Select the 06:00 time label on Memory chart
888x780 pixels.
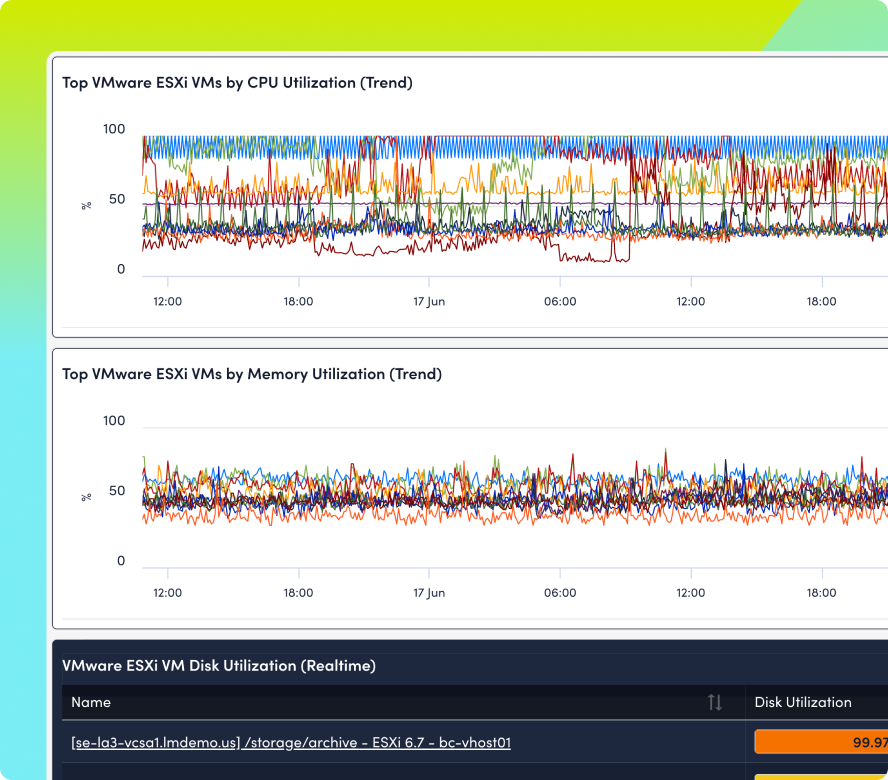pyautogui.click(x=560, y=593)
